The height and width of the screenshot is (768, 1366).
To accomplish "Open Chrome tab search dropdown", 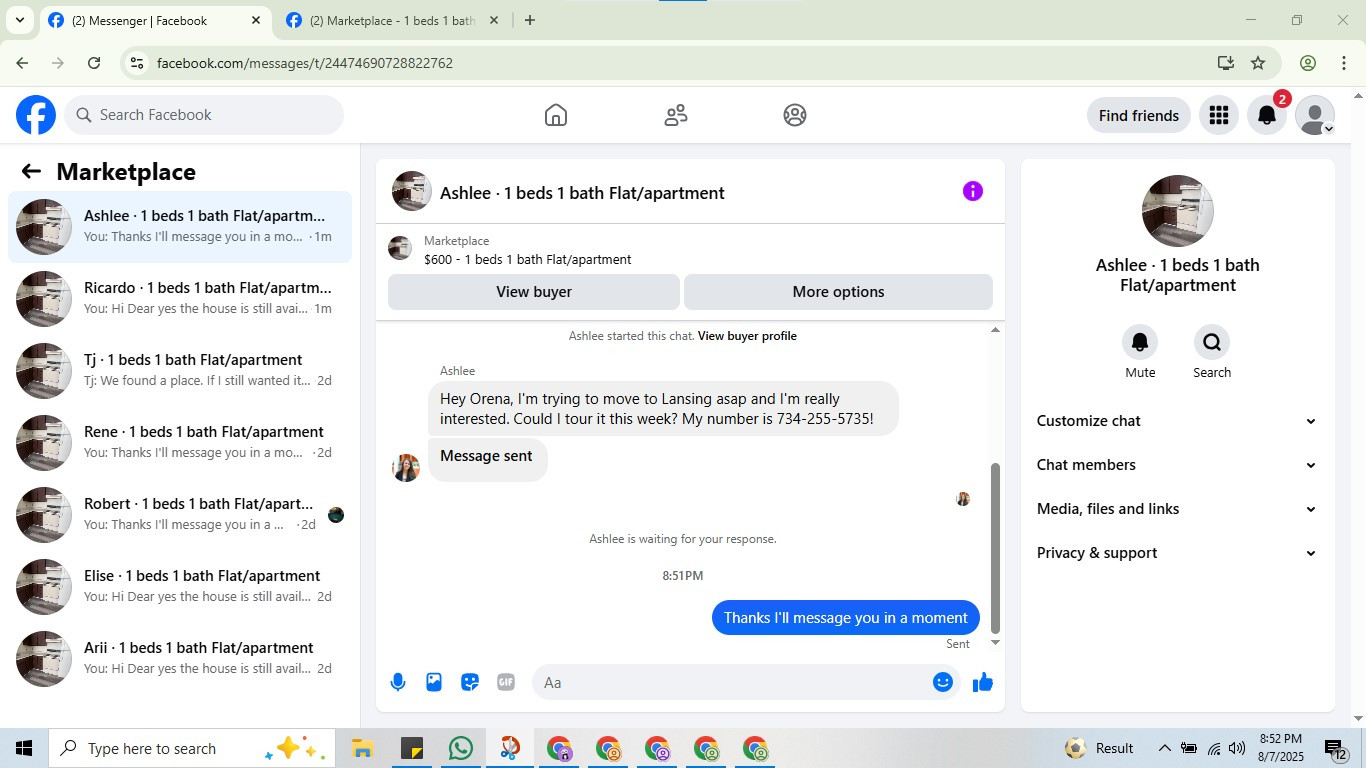I will 19,20.
